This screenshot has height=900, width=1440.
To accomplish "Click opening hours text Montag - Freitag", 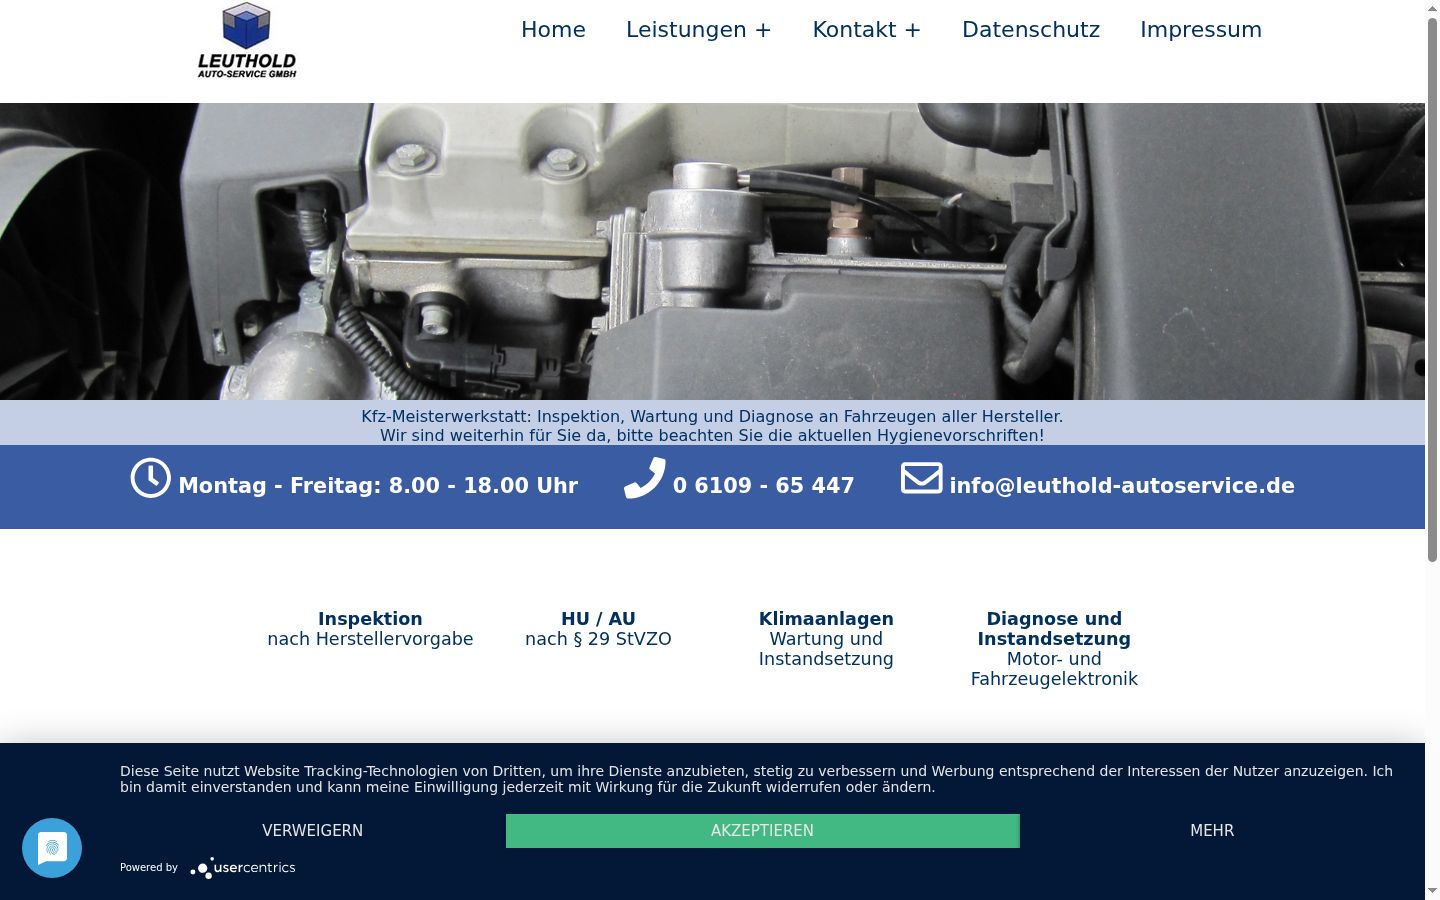I will pyautogui.click(x=378, y=486).
